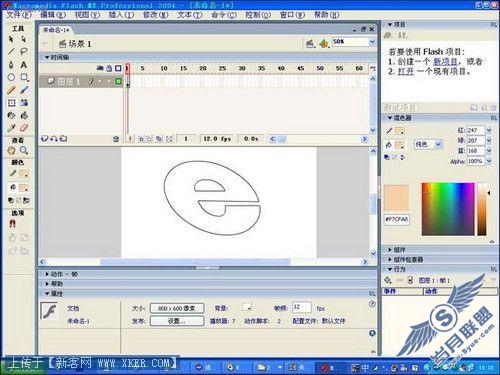
Task: Select the Text tool
Action: coord(23,64)
